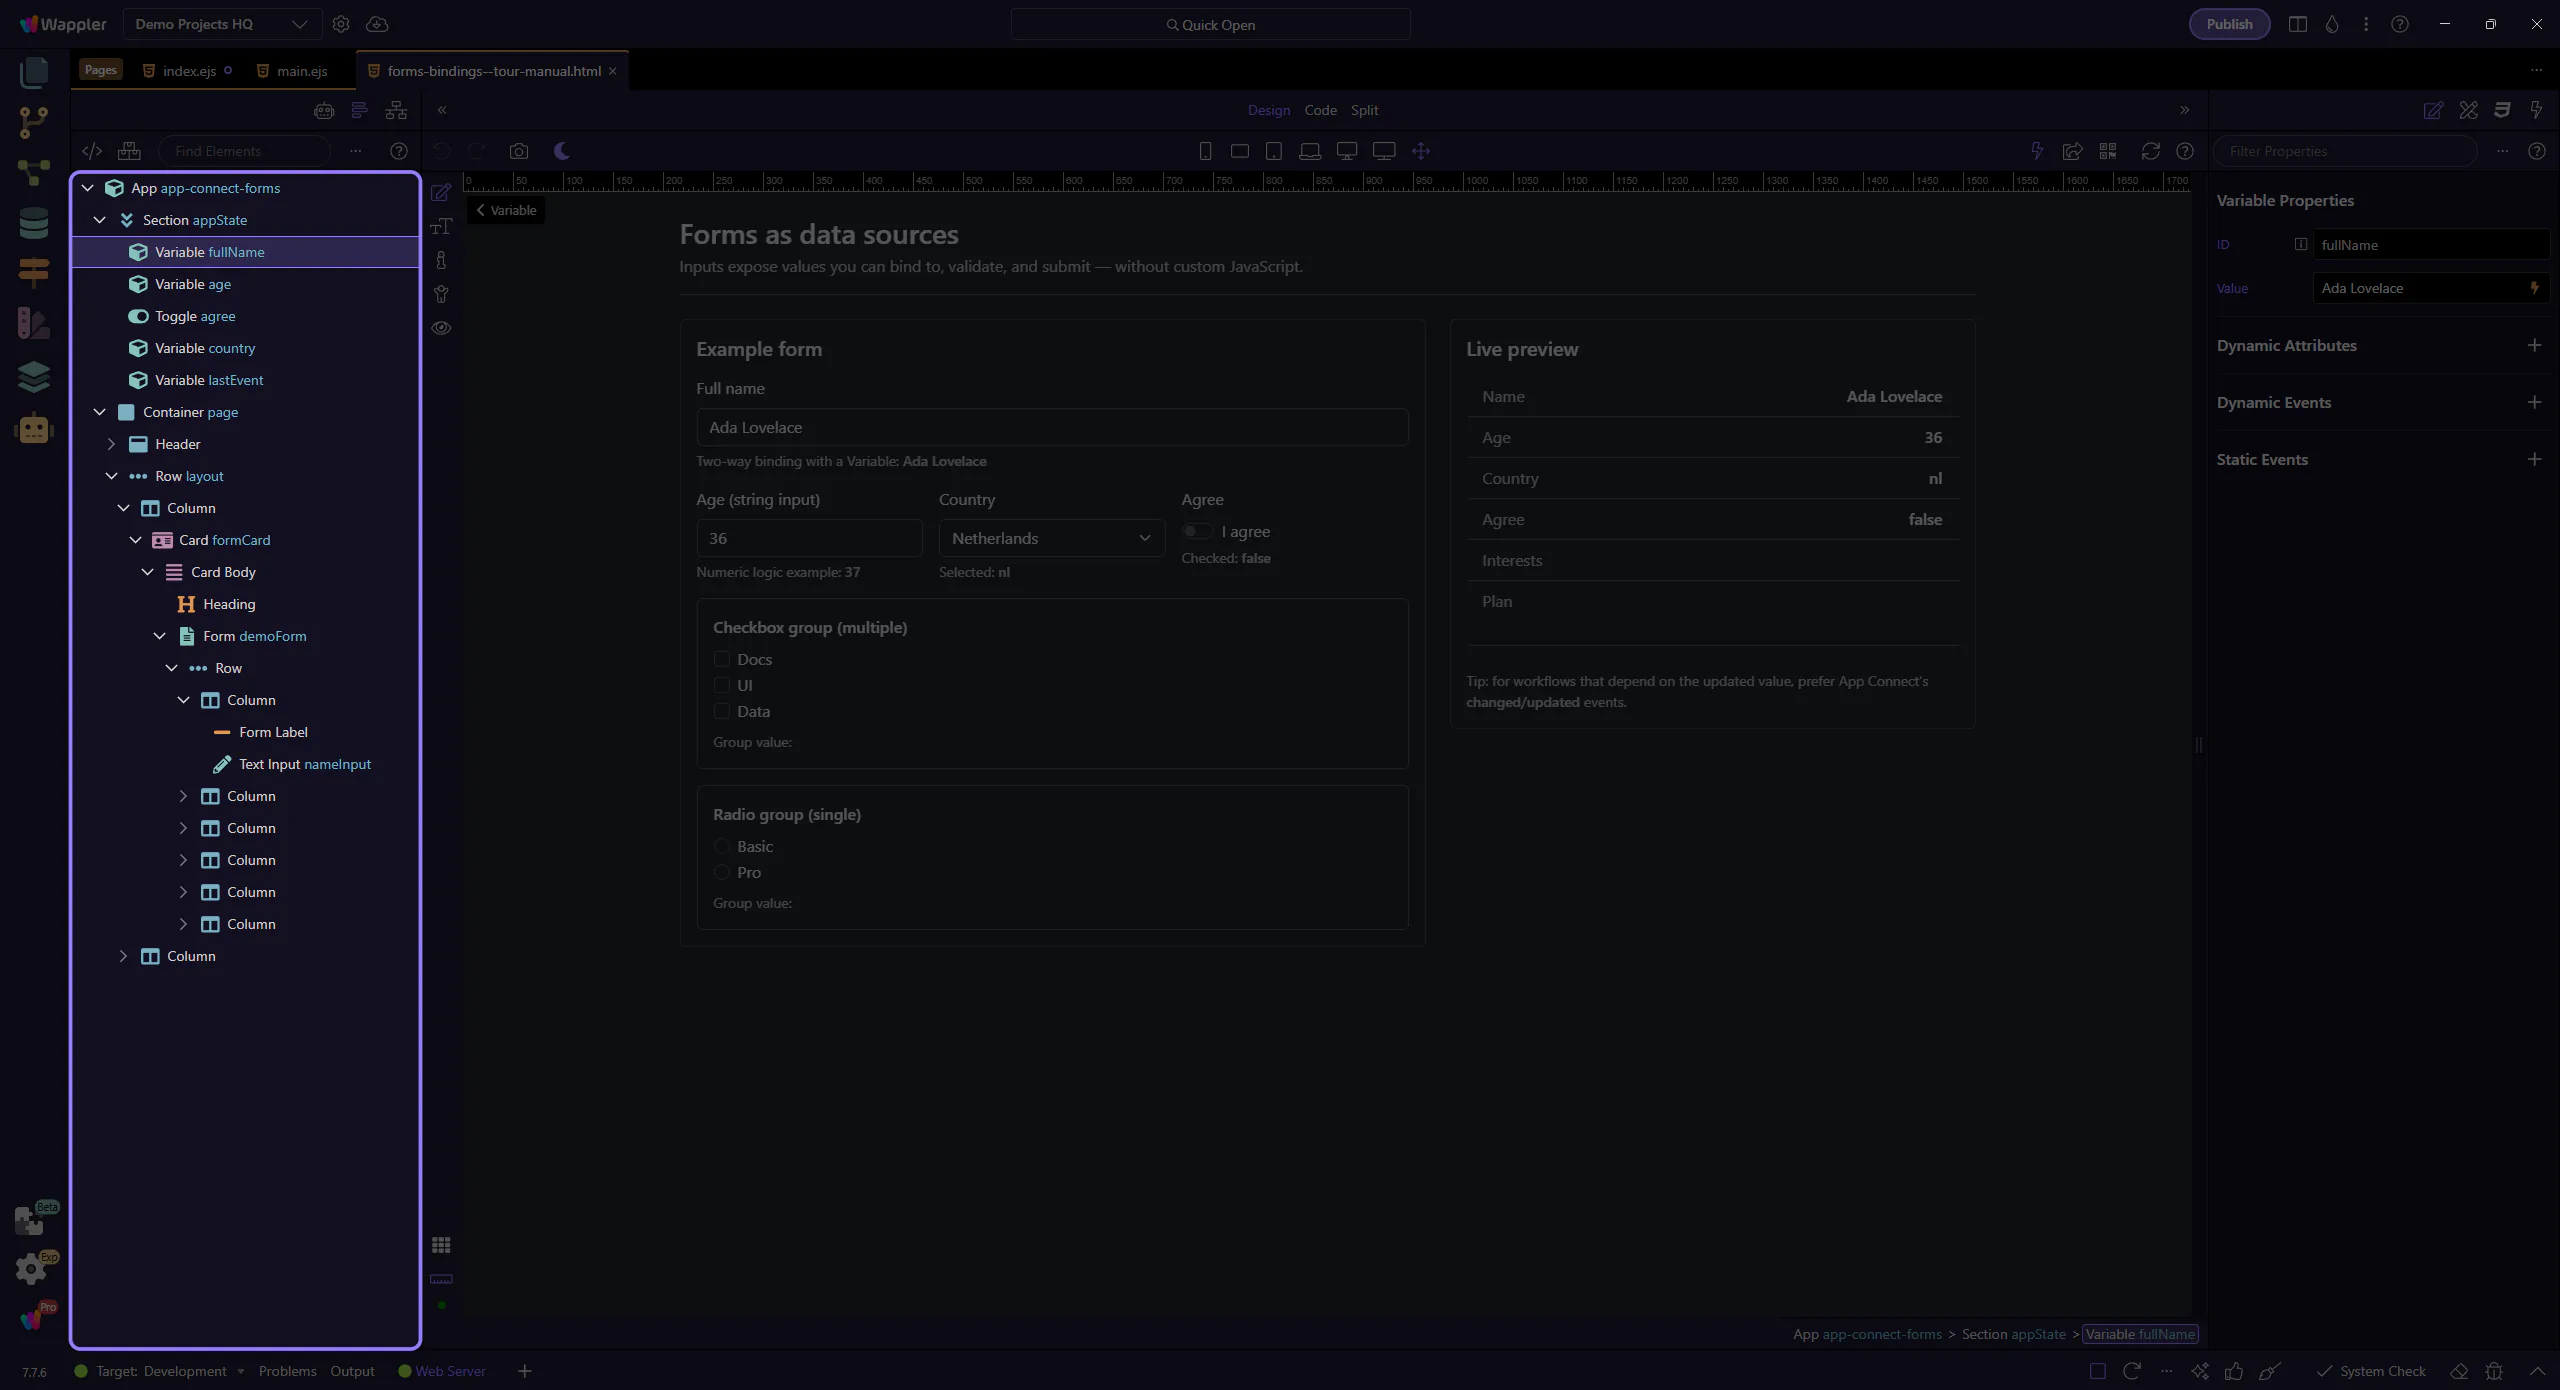The width and height of the screenshot is (2560, 1390).
Task: Collapse the Form demoForm node
Action: [x=160, y=636]
